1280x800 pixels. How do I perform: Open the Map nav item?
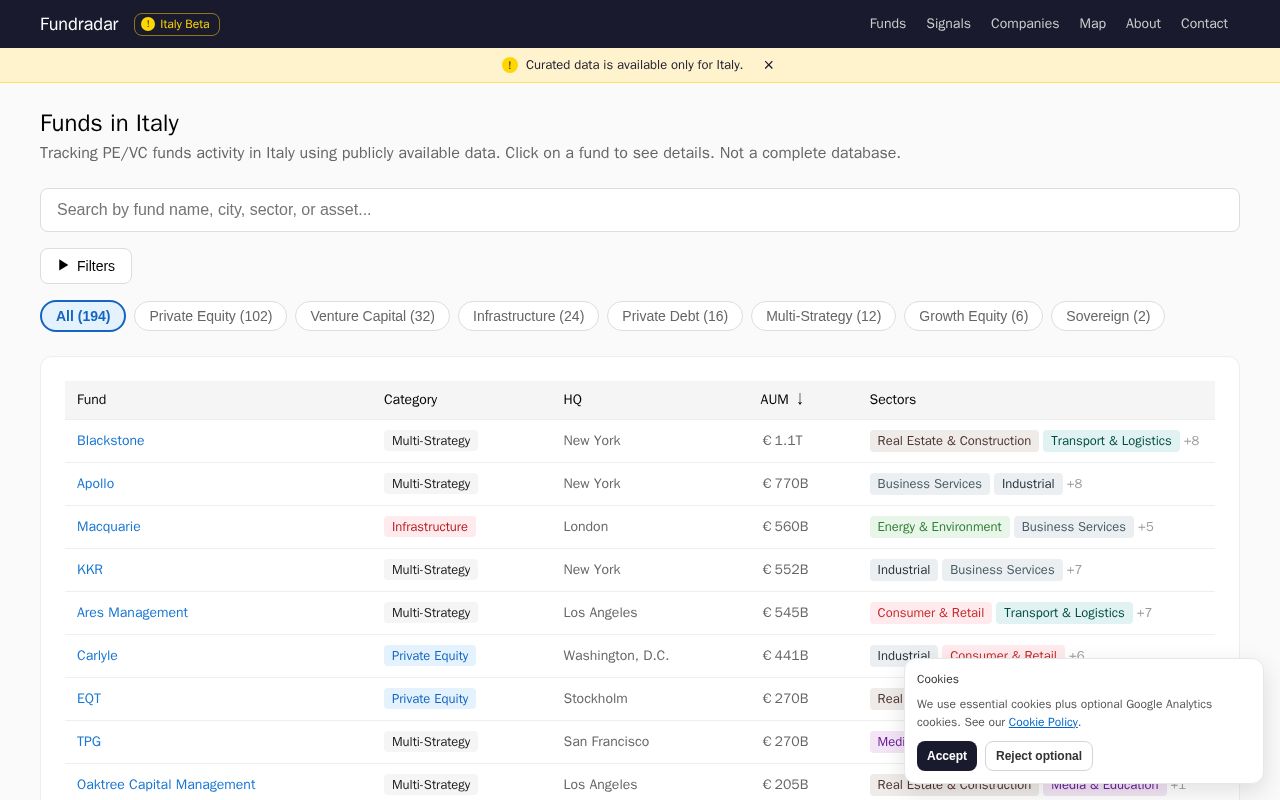tap(1092, 24)
